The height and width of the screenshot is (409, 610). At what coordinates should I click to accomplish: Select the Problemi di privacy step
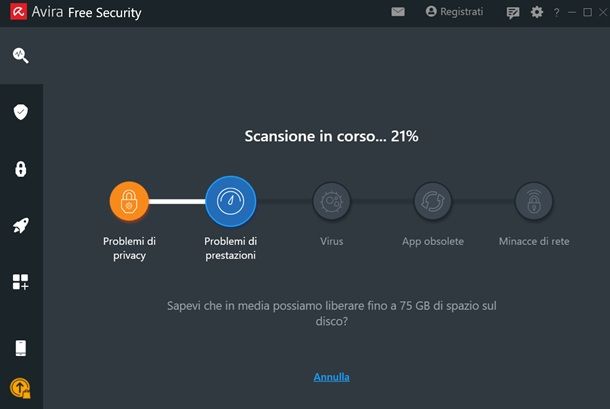[129, 202]
